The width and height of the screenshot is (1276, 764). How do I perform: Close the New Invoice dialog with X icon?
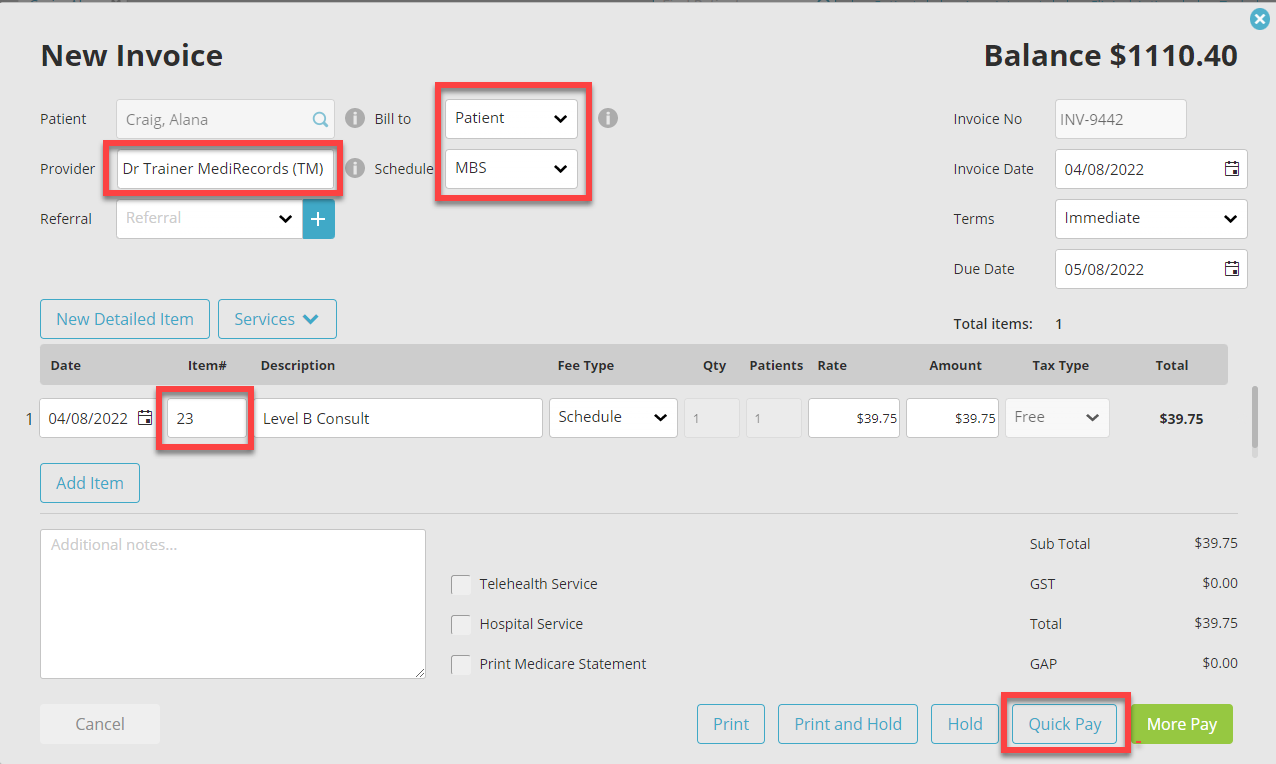coord(1259,19)
